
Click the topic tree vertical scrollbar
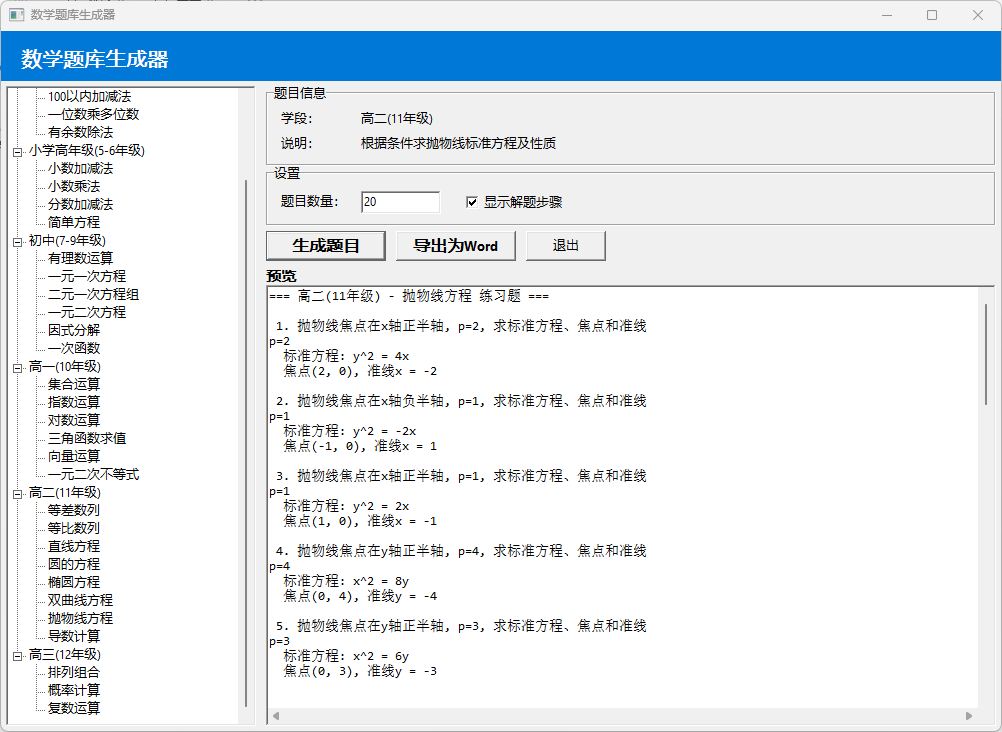point(246,443)
